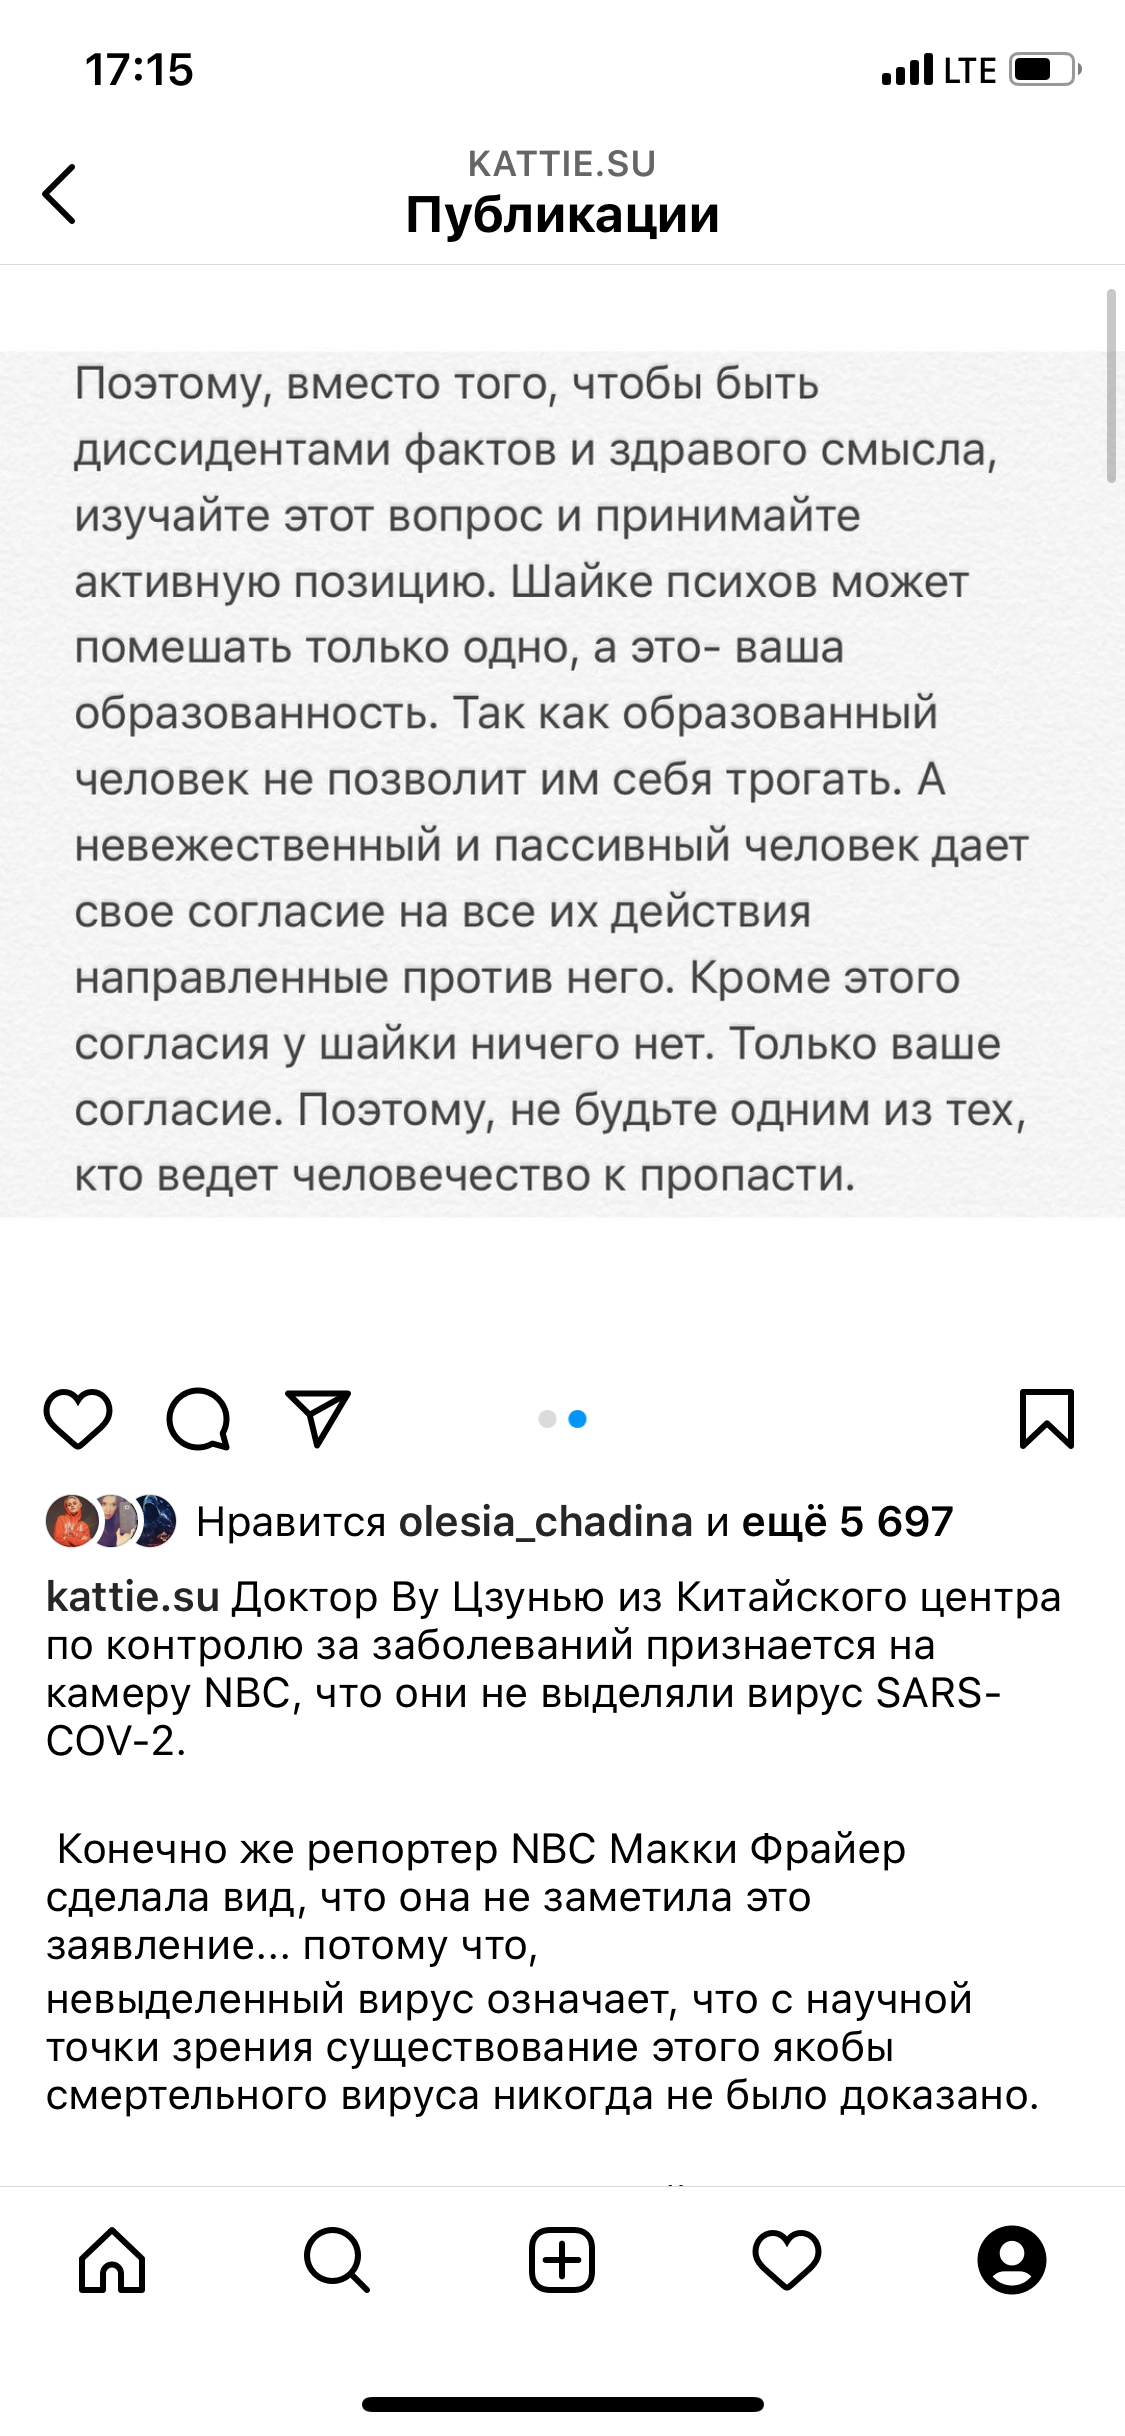Open olesia_chadina profile from likes

545,1522
